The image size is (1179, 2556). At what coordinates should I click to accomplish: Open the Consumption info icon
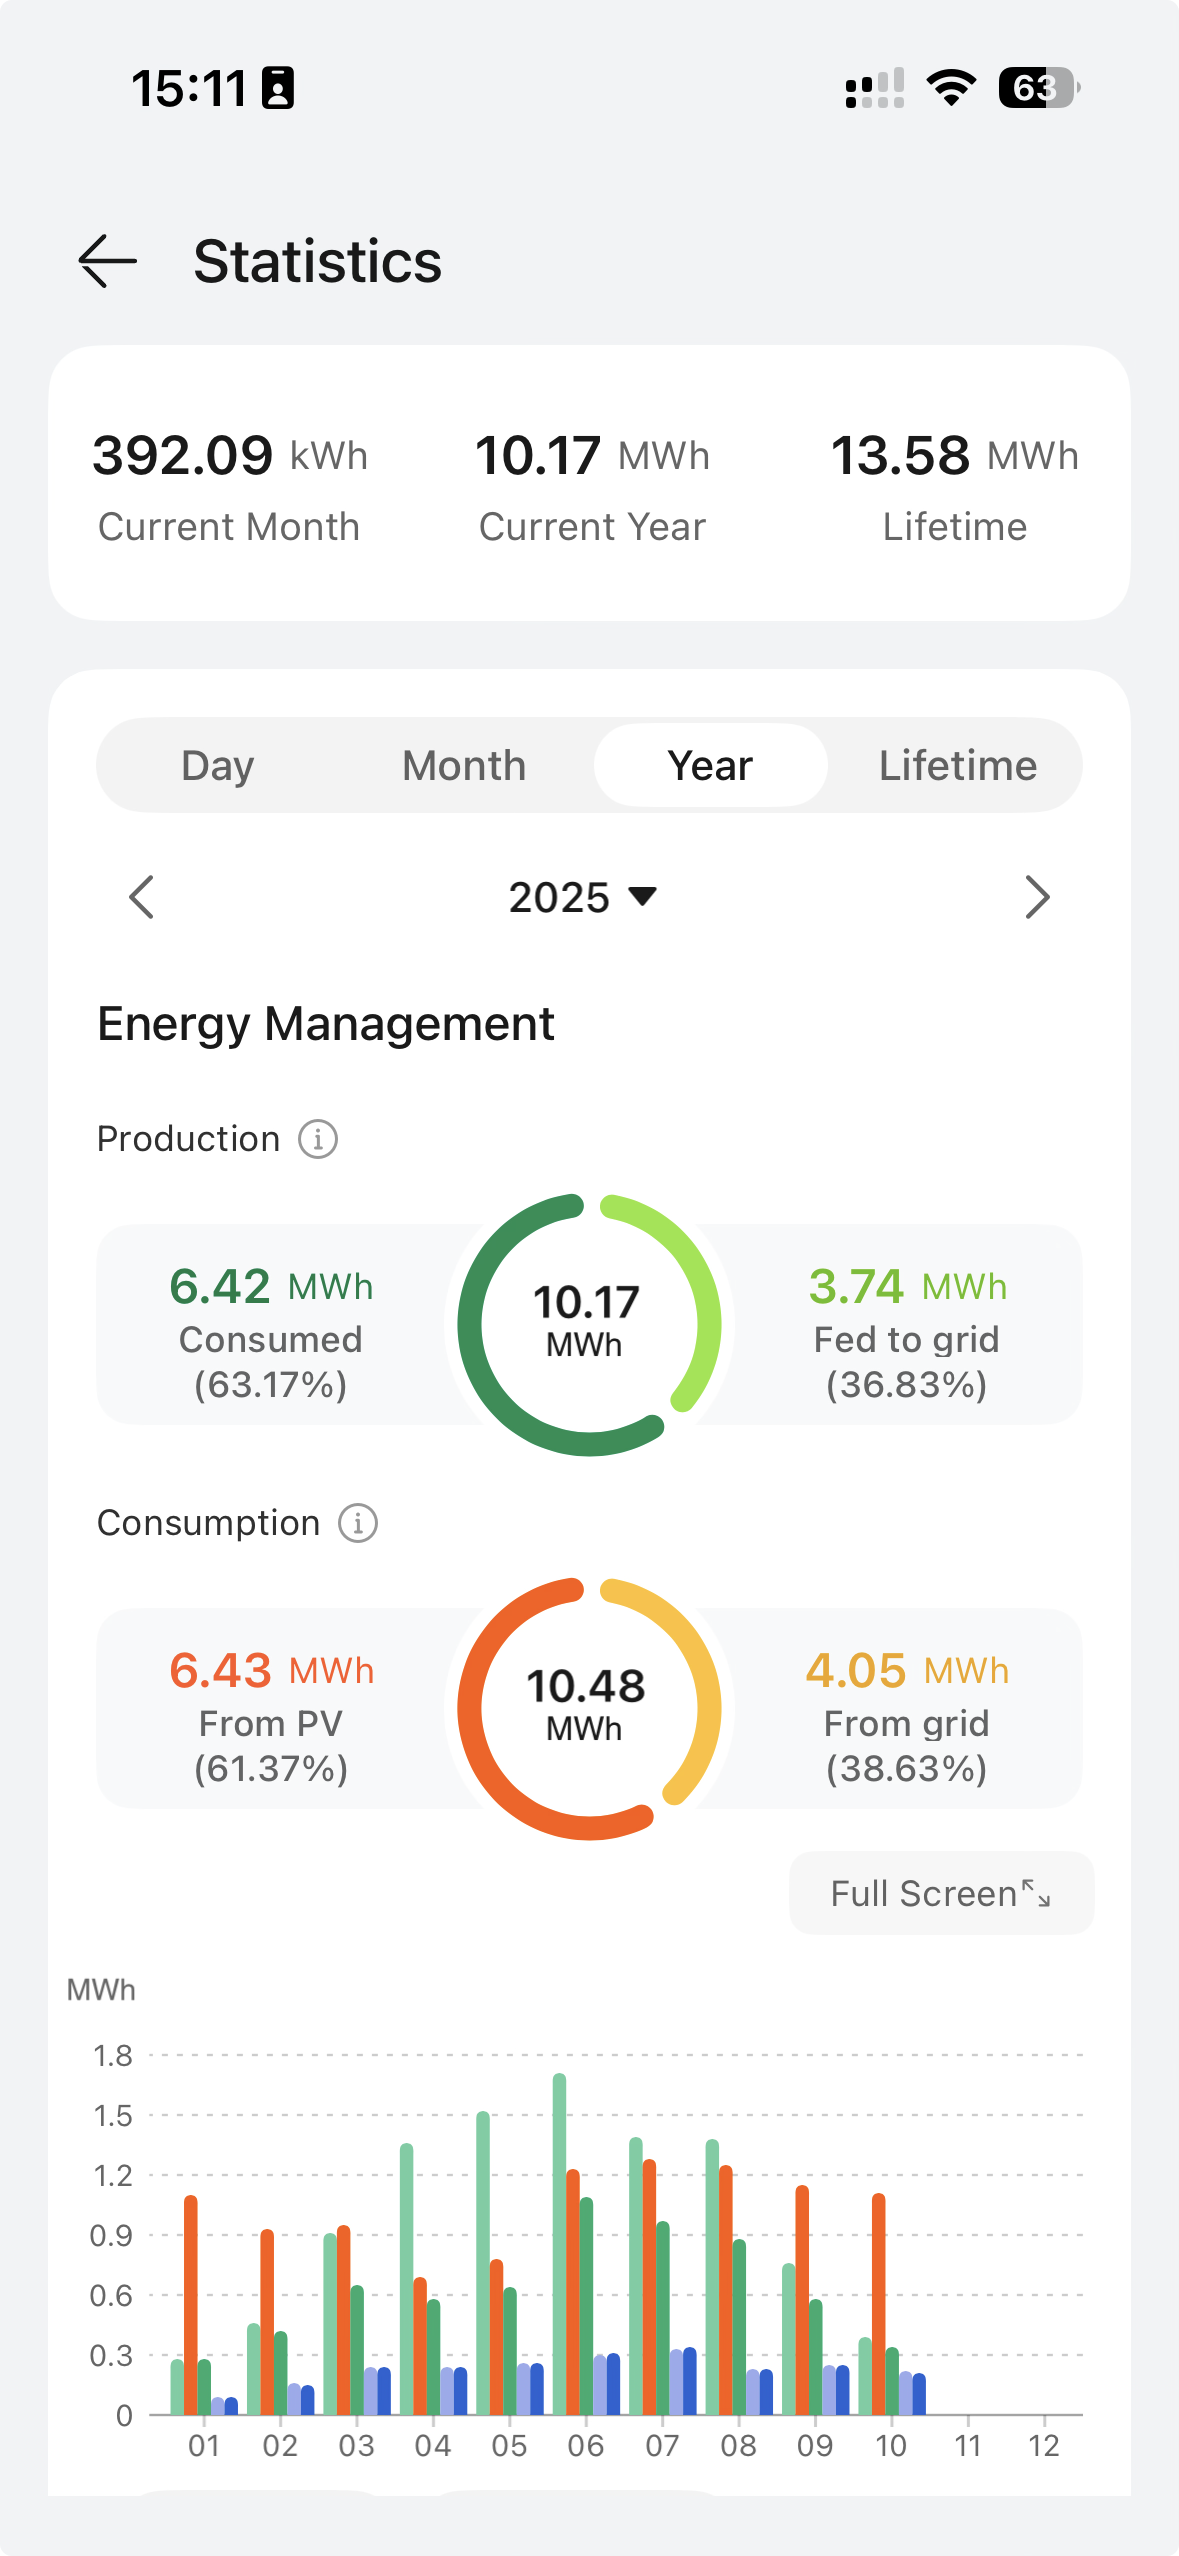pos(358,1523)
